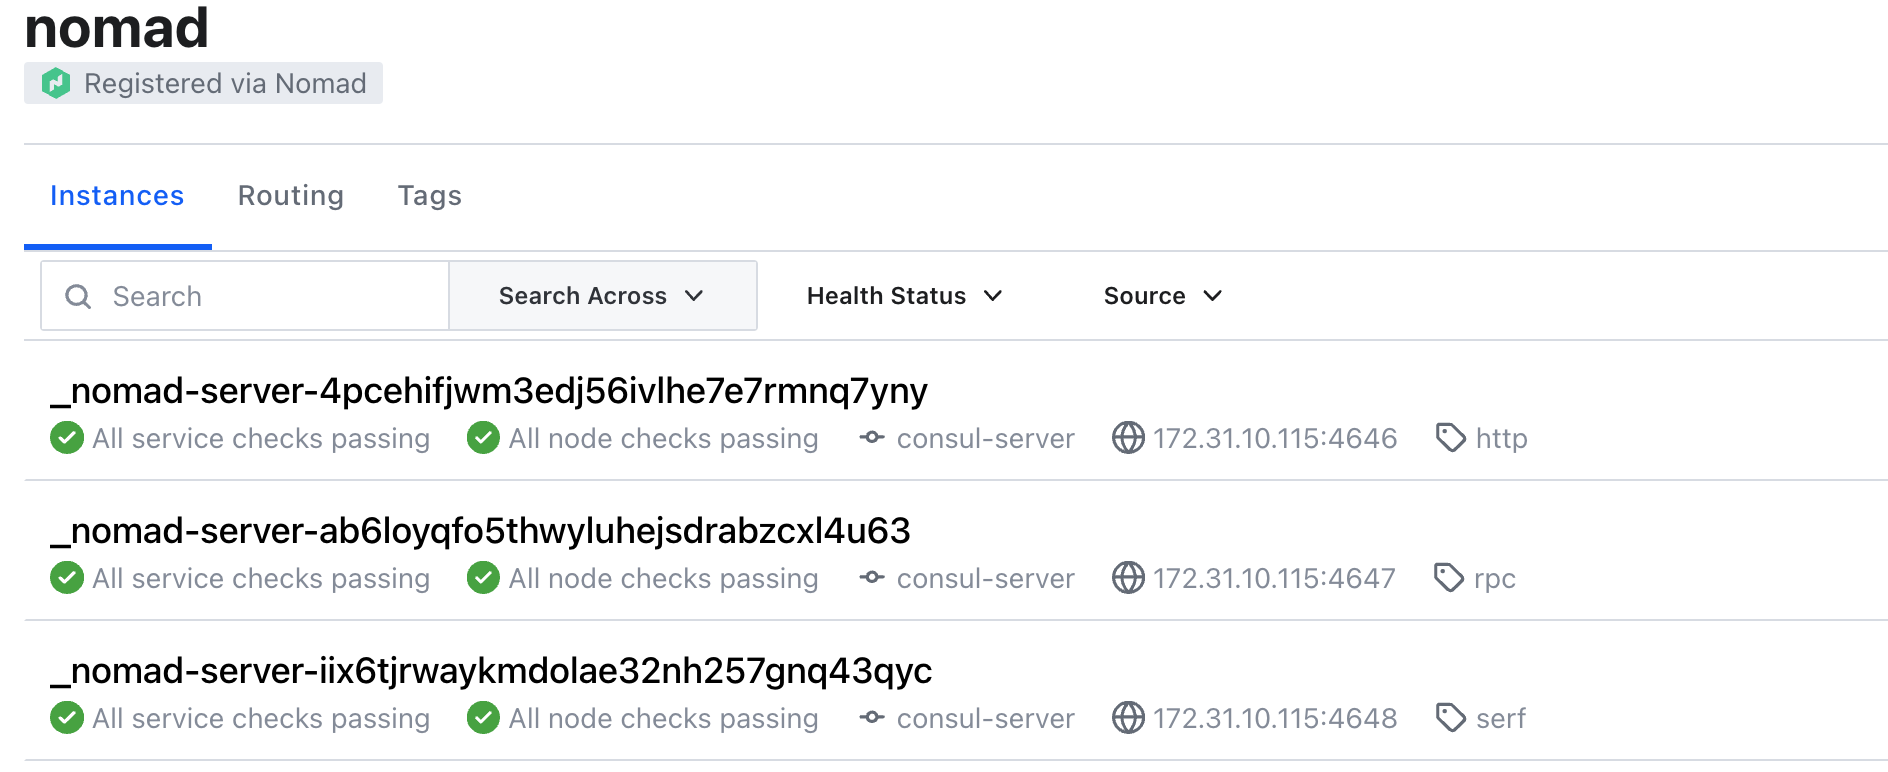Open the Source filter dropdown
This screenshot has width=1888, height=772.
[x=1162, y=296]
